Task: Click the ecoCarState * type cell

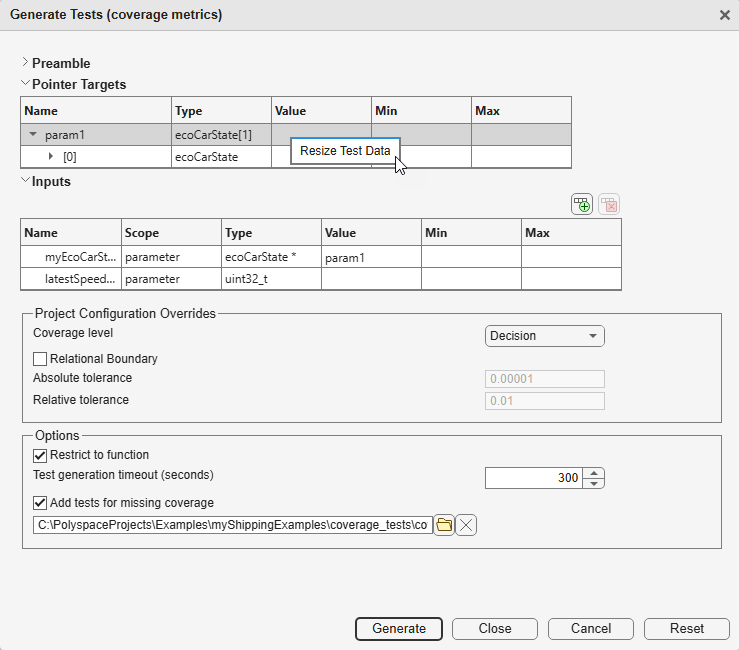Action: [271, 257]
